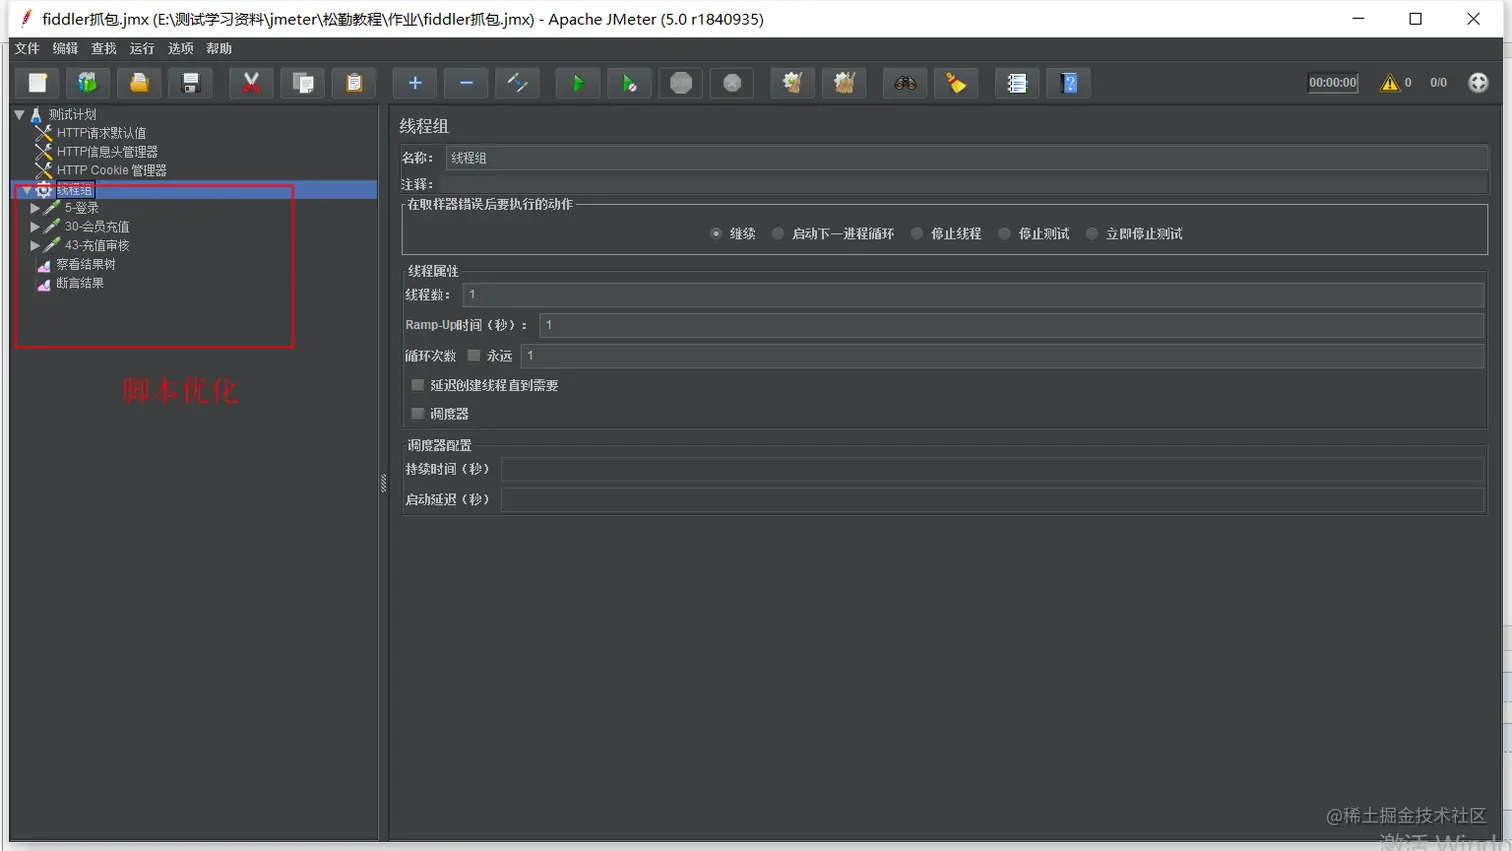Click the split pane divider handle
Screen dimensions: 1512x851
click(383, 483)
